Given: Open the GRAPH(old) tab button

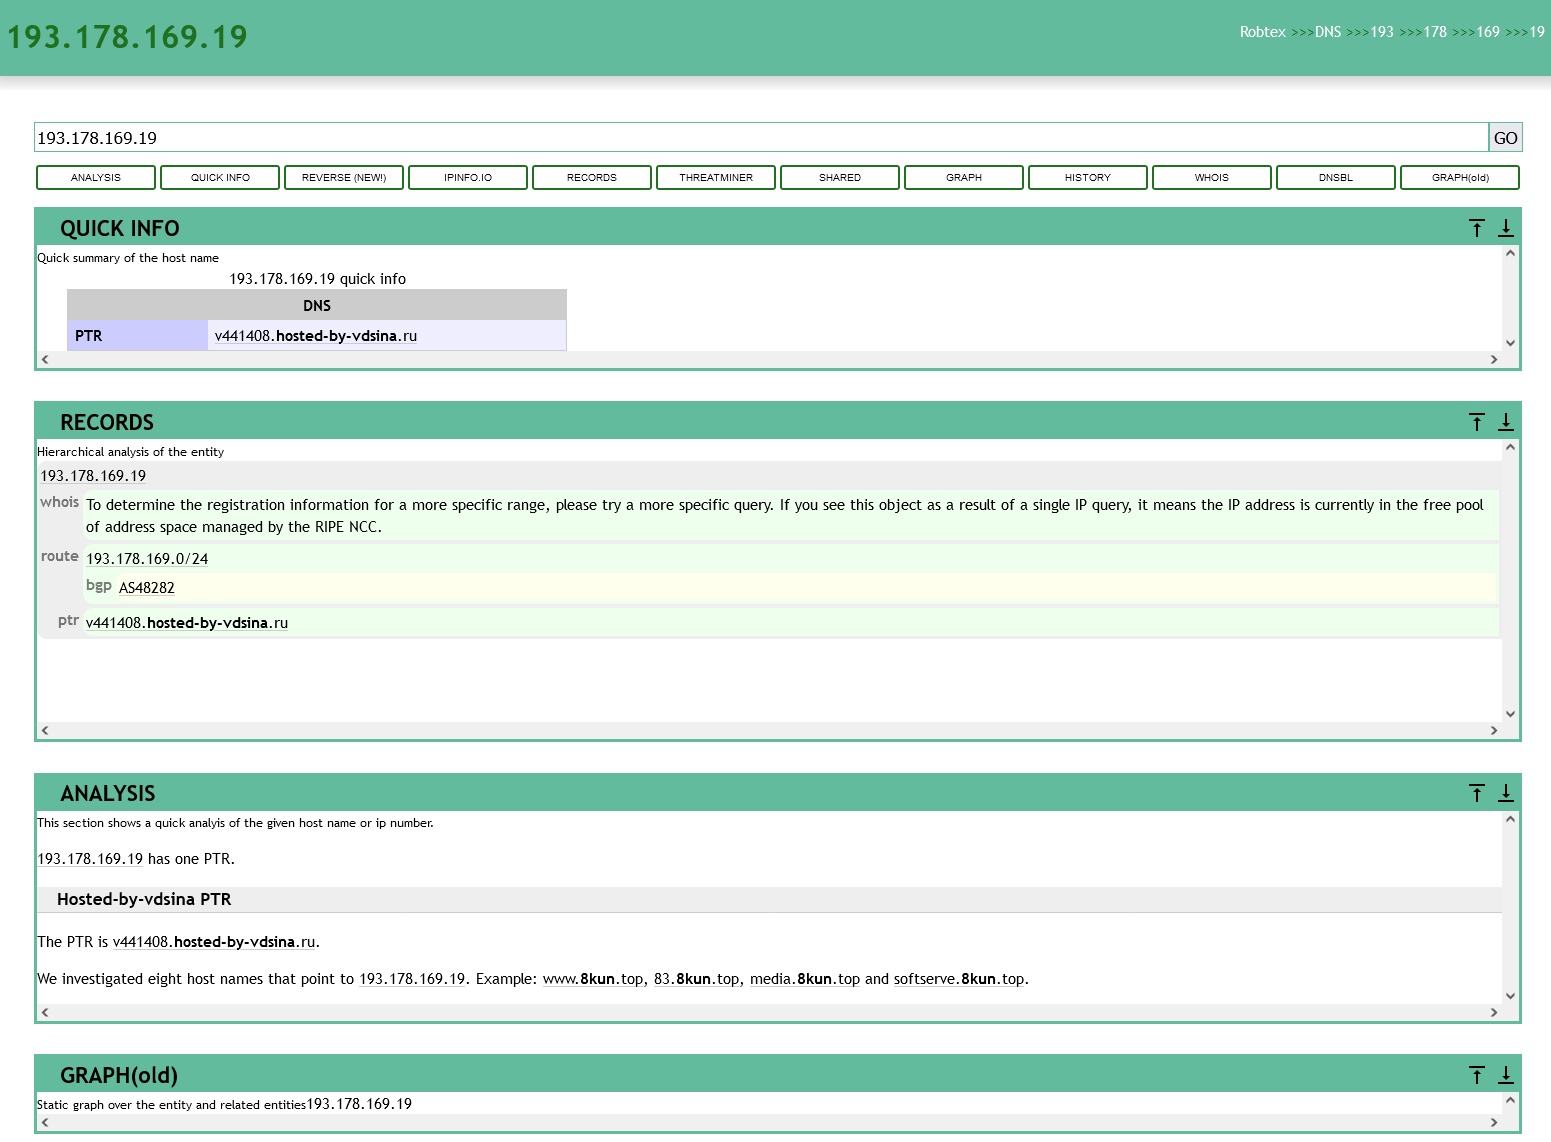Looking at the screenshot, I should pos(1460,177).
